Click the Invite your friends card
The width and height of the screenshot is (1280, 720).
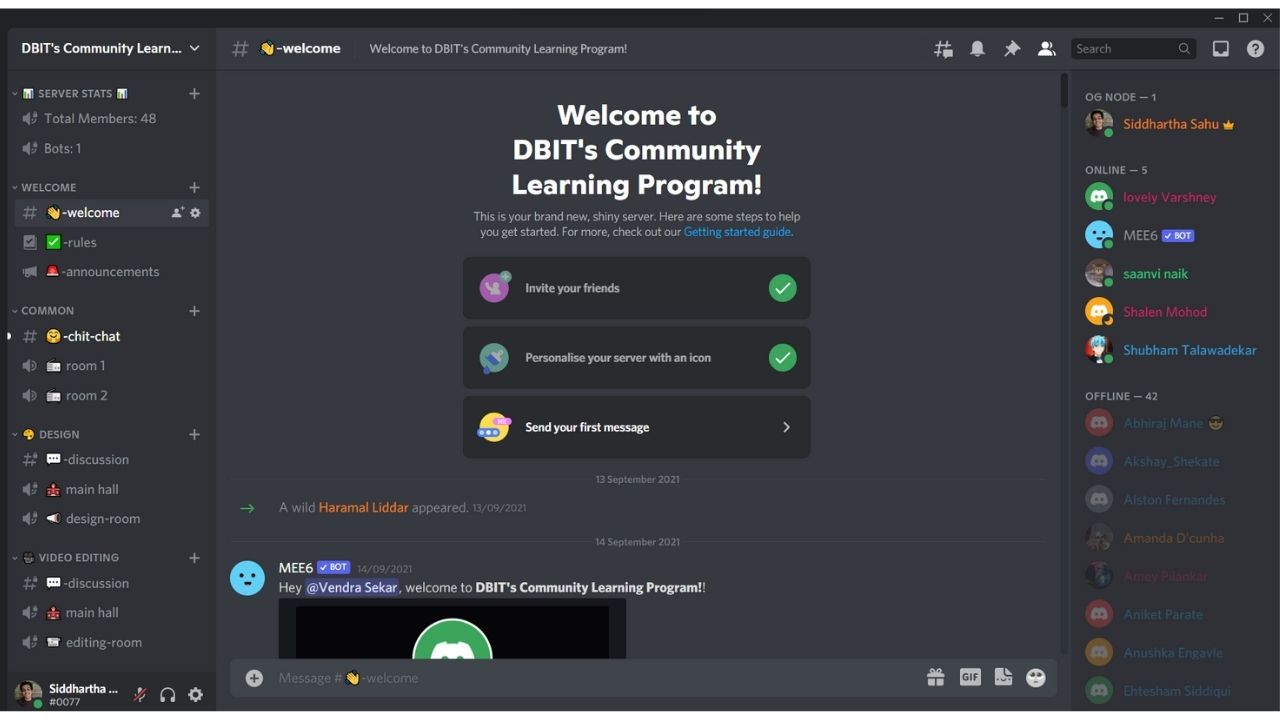point(636,288)
